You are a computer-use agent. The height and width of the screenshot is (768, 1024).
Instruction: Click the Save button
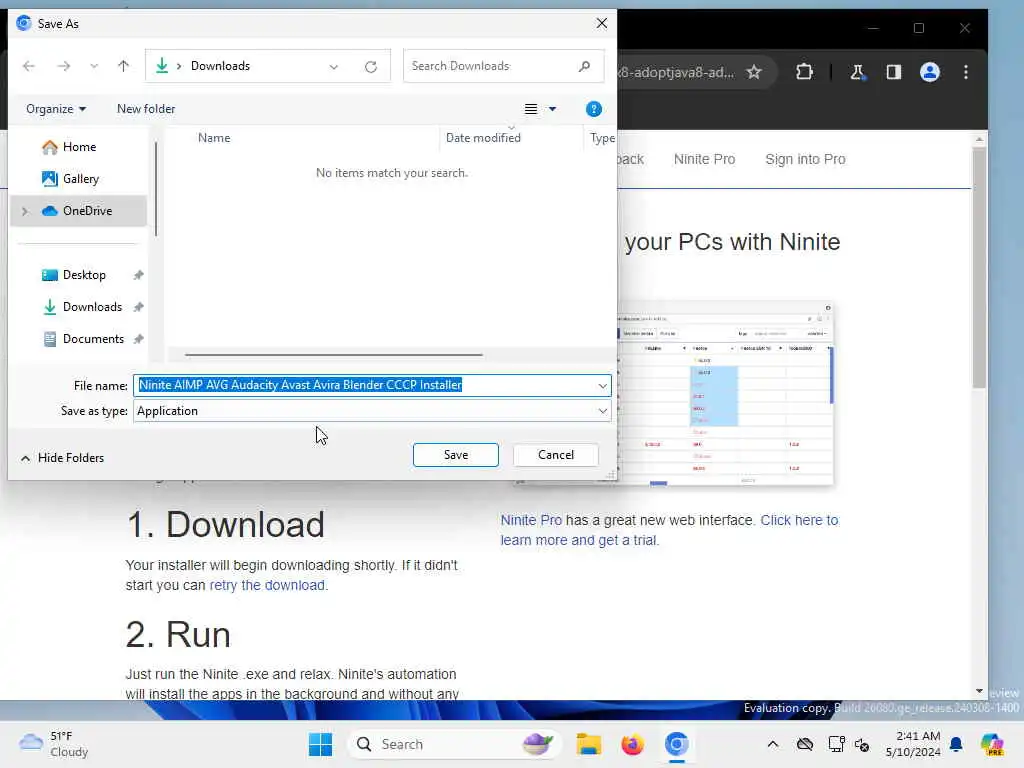(x=456, y=455)
